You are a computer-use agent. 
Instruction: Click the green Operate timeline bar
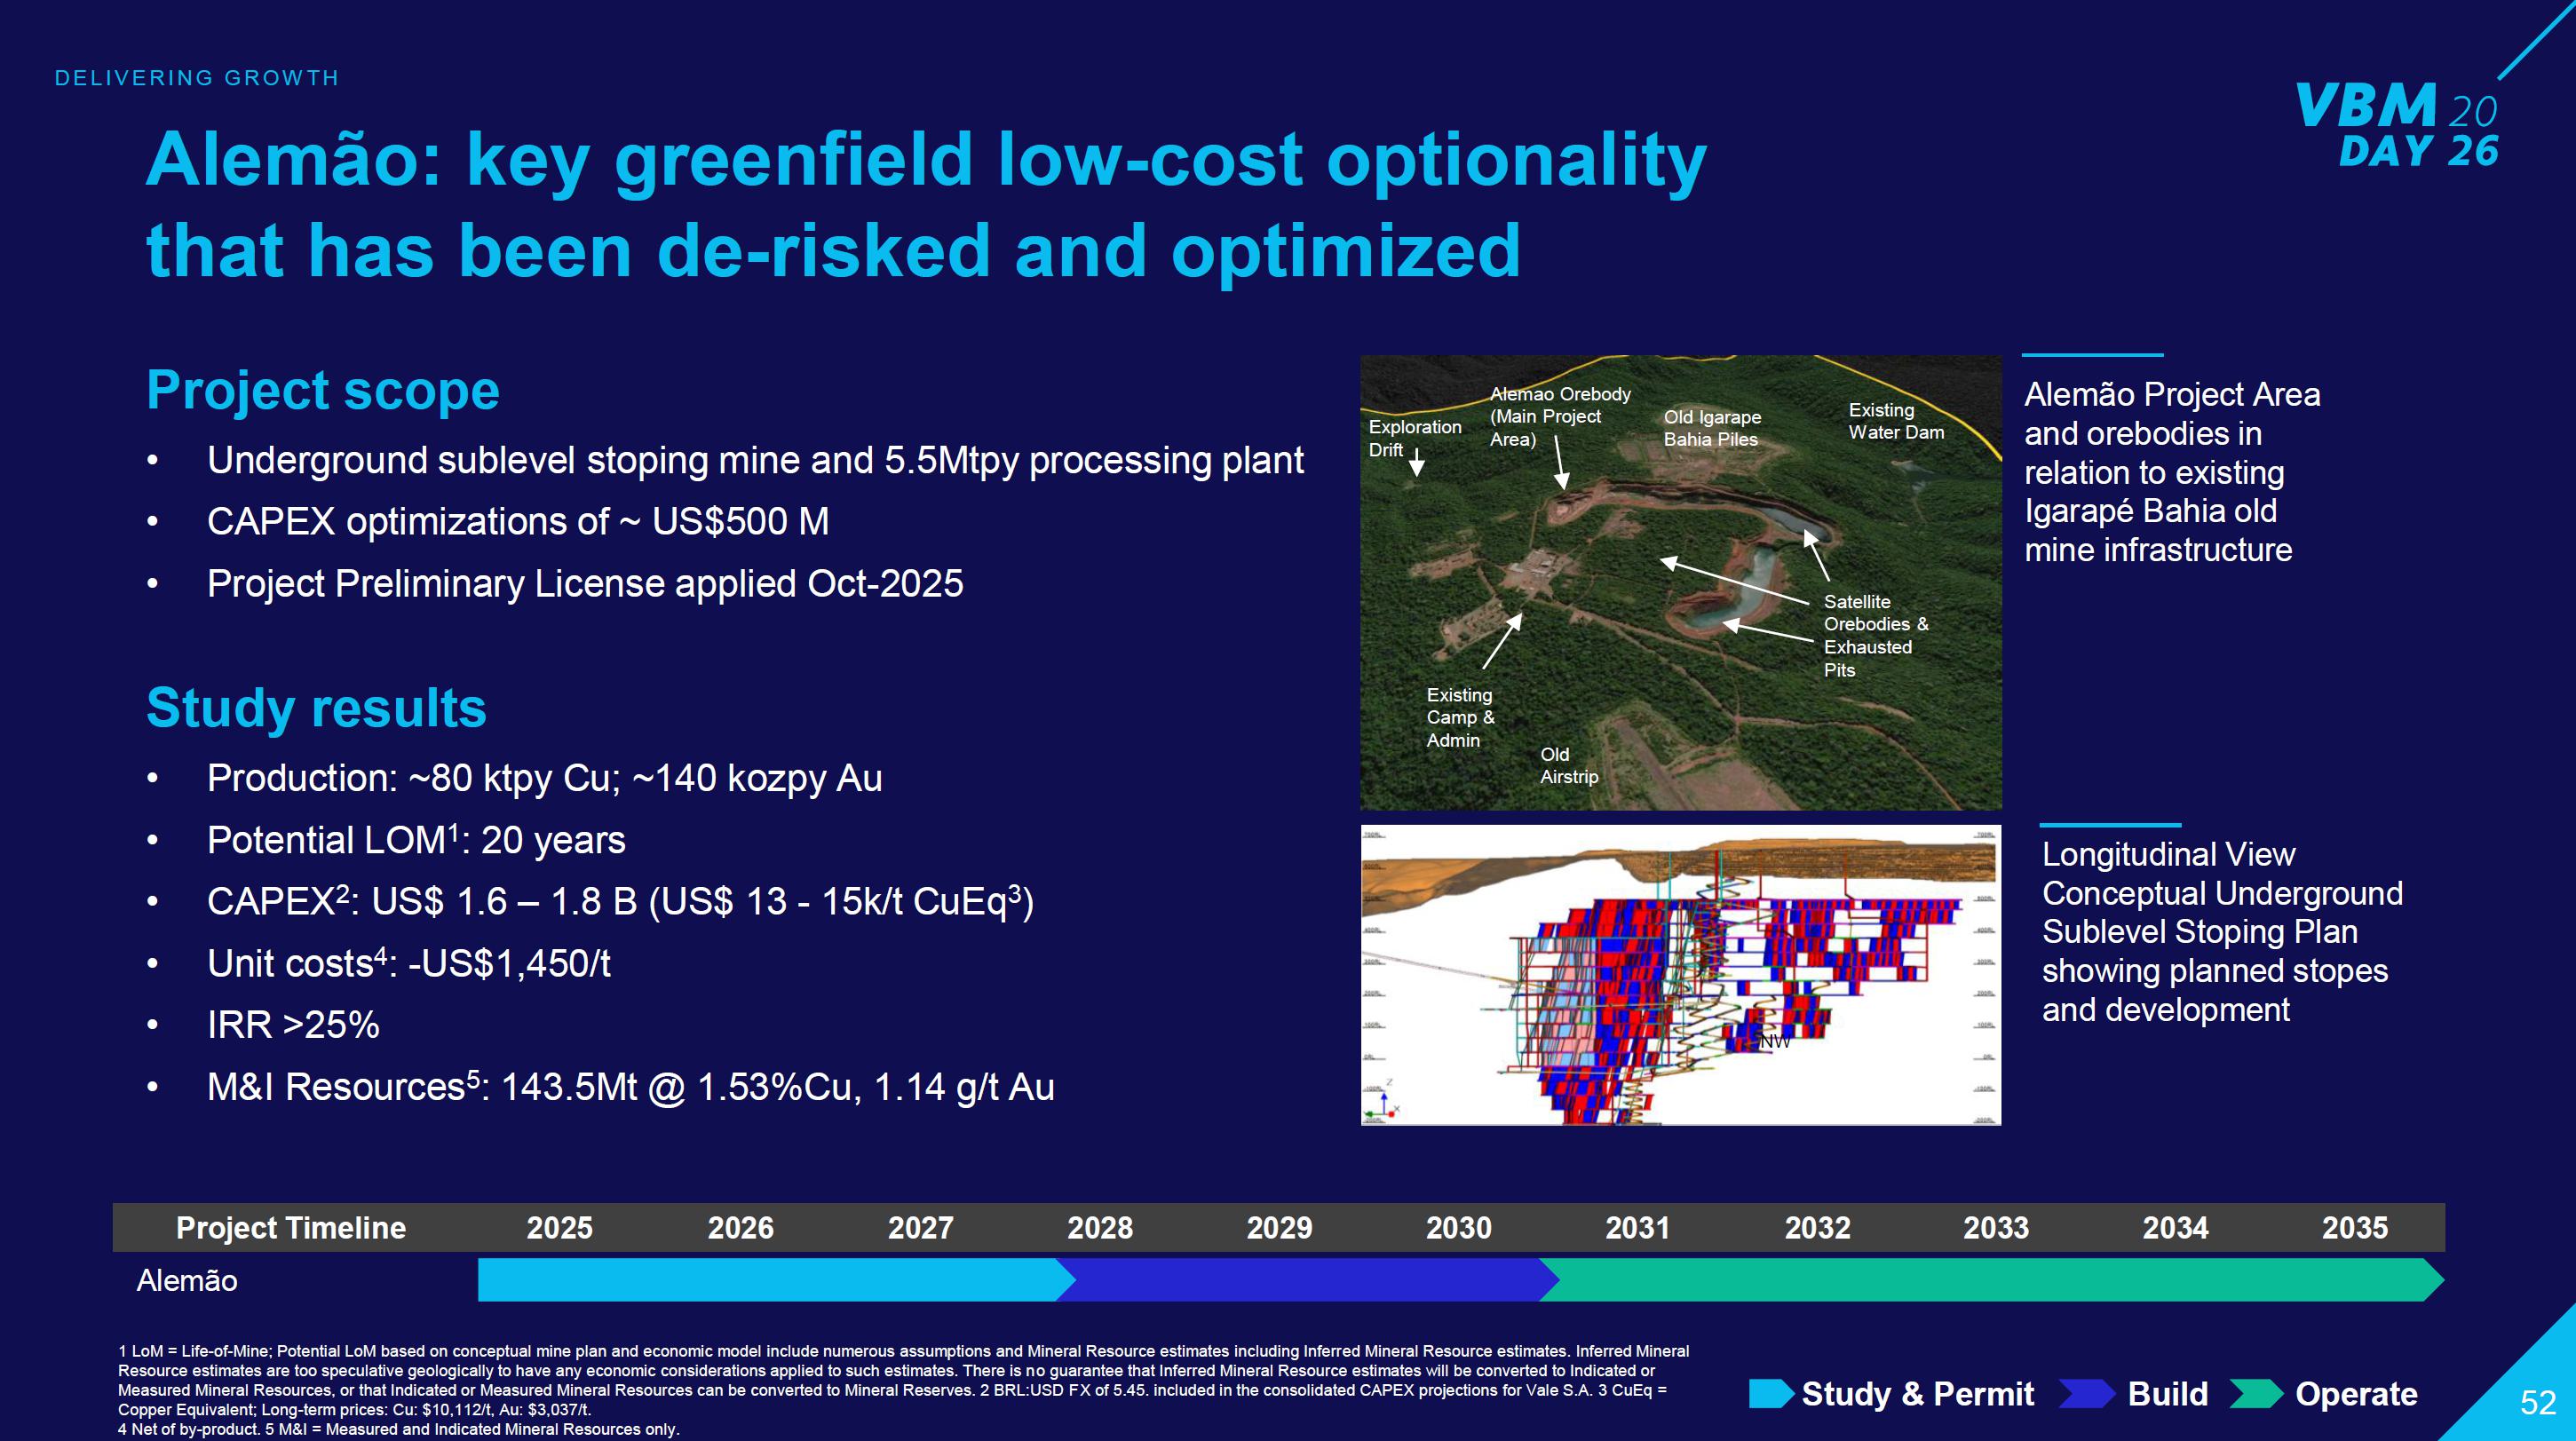pyautogui.click(x=1990, y=1280)
